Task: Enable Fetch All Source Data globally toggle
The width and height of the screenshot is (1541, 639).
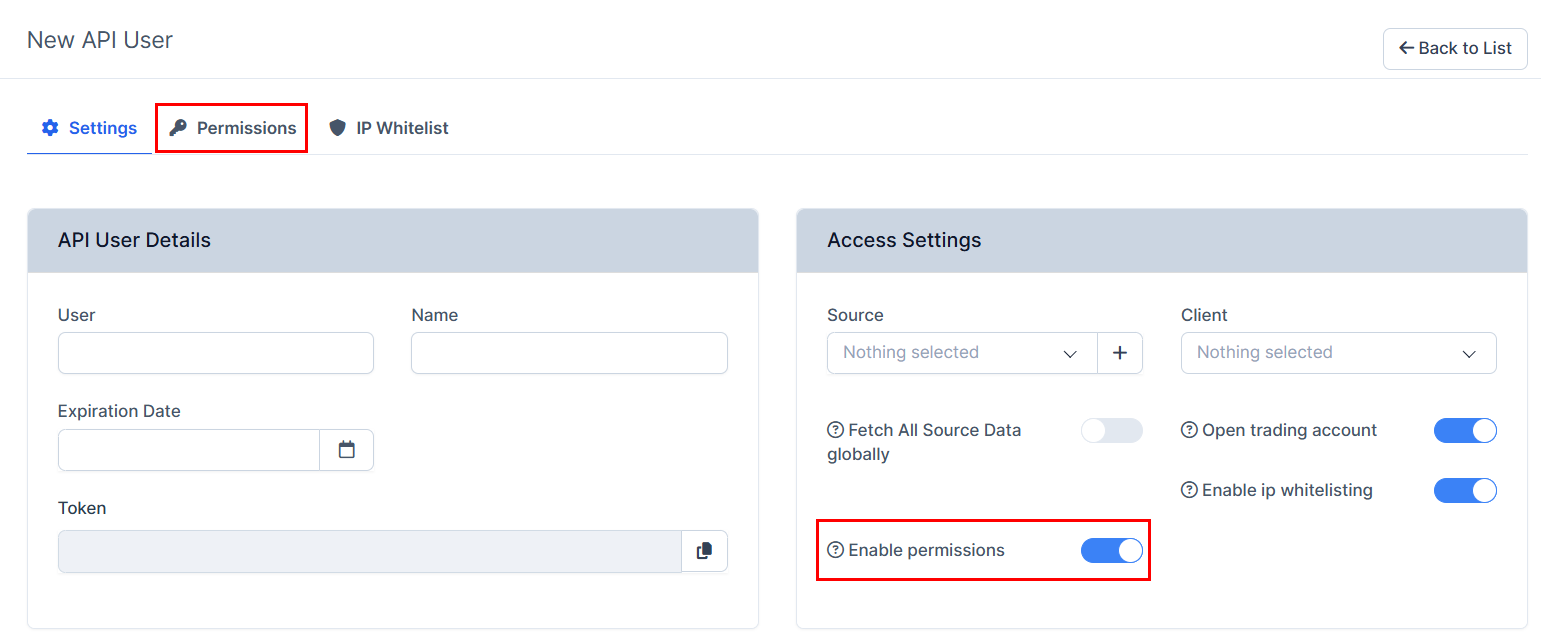Action: [x=1111, y=431]
